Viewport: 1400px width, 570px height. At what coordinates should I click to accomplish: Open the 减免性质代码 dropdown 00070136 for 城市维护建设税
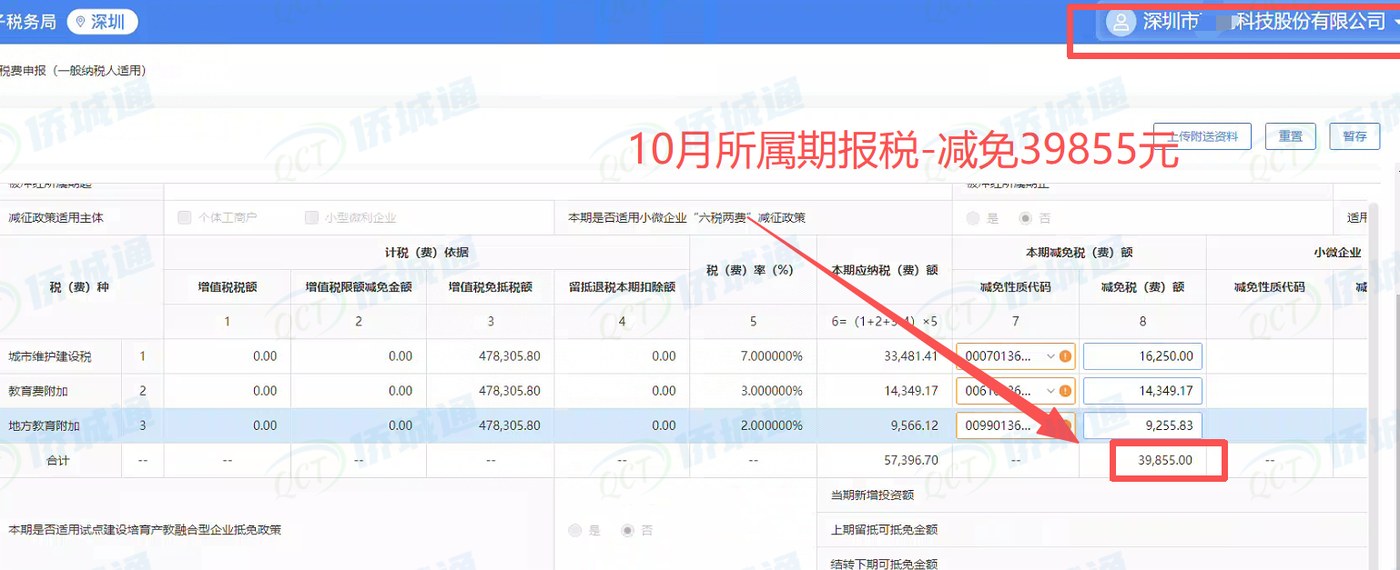coord(1015,356)
